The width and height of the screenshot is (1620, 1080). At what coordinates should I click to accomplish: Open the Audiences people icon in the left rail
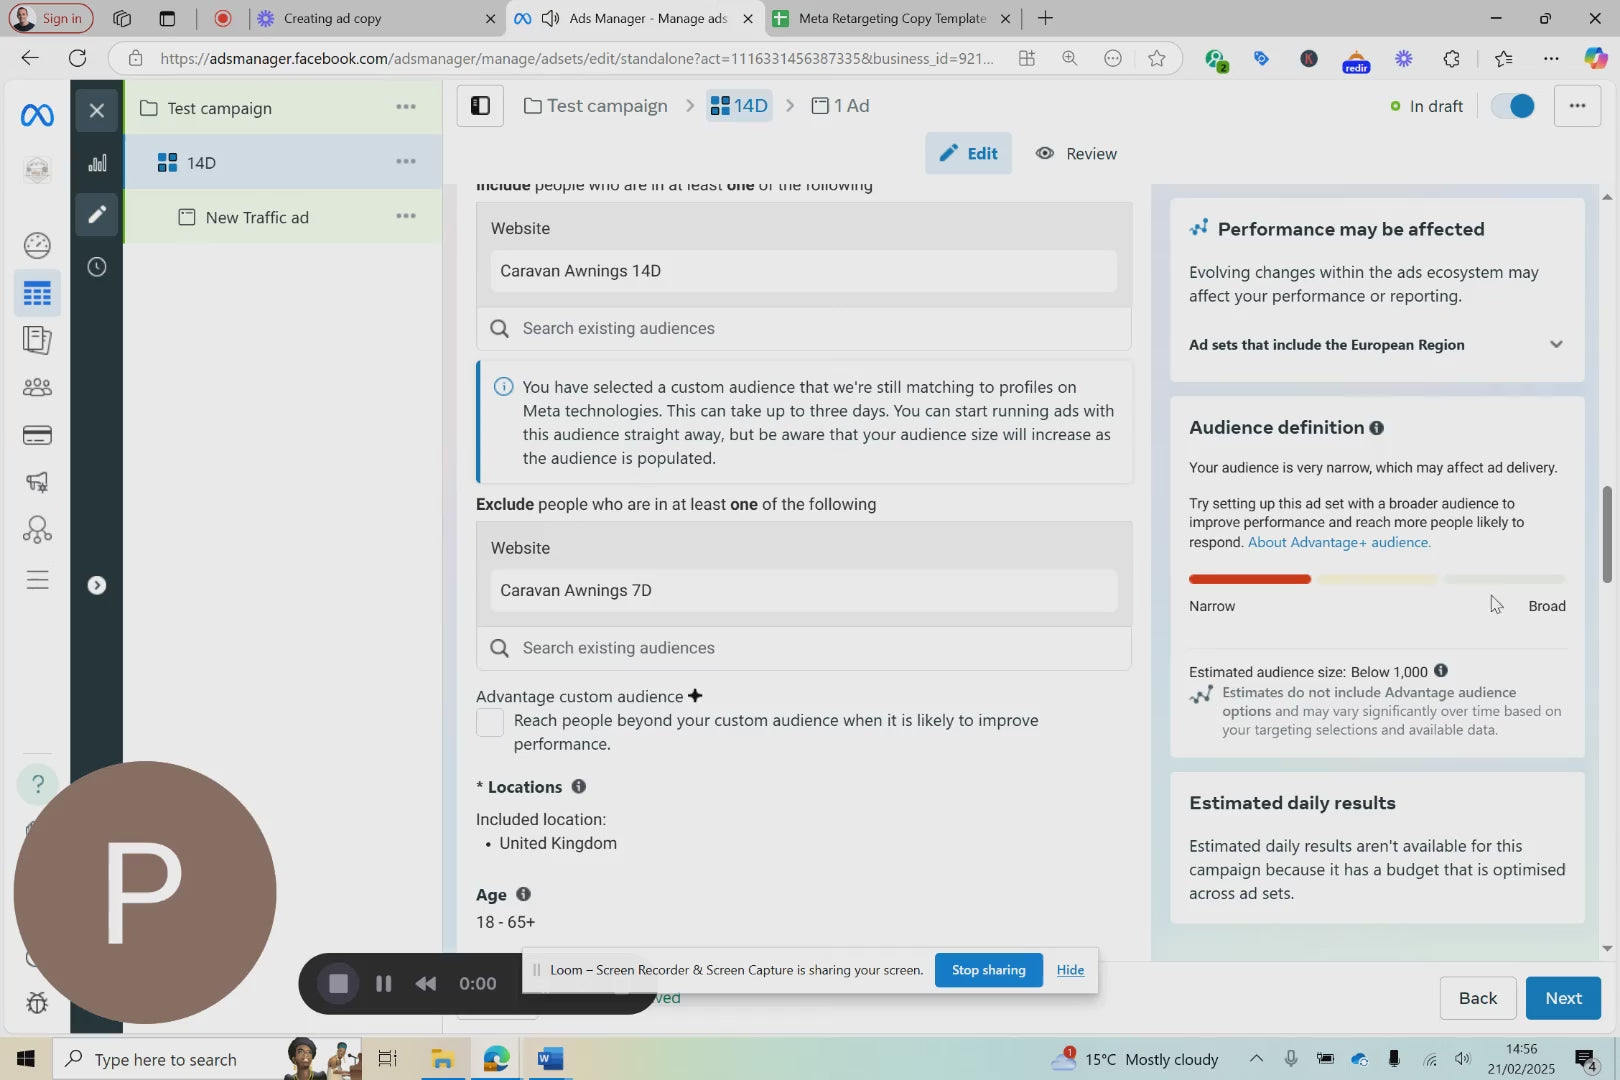click(x=37, y=387)
